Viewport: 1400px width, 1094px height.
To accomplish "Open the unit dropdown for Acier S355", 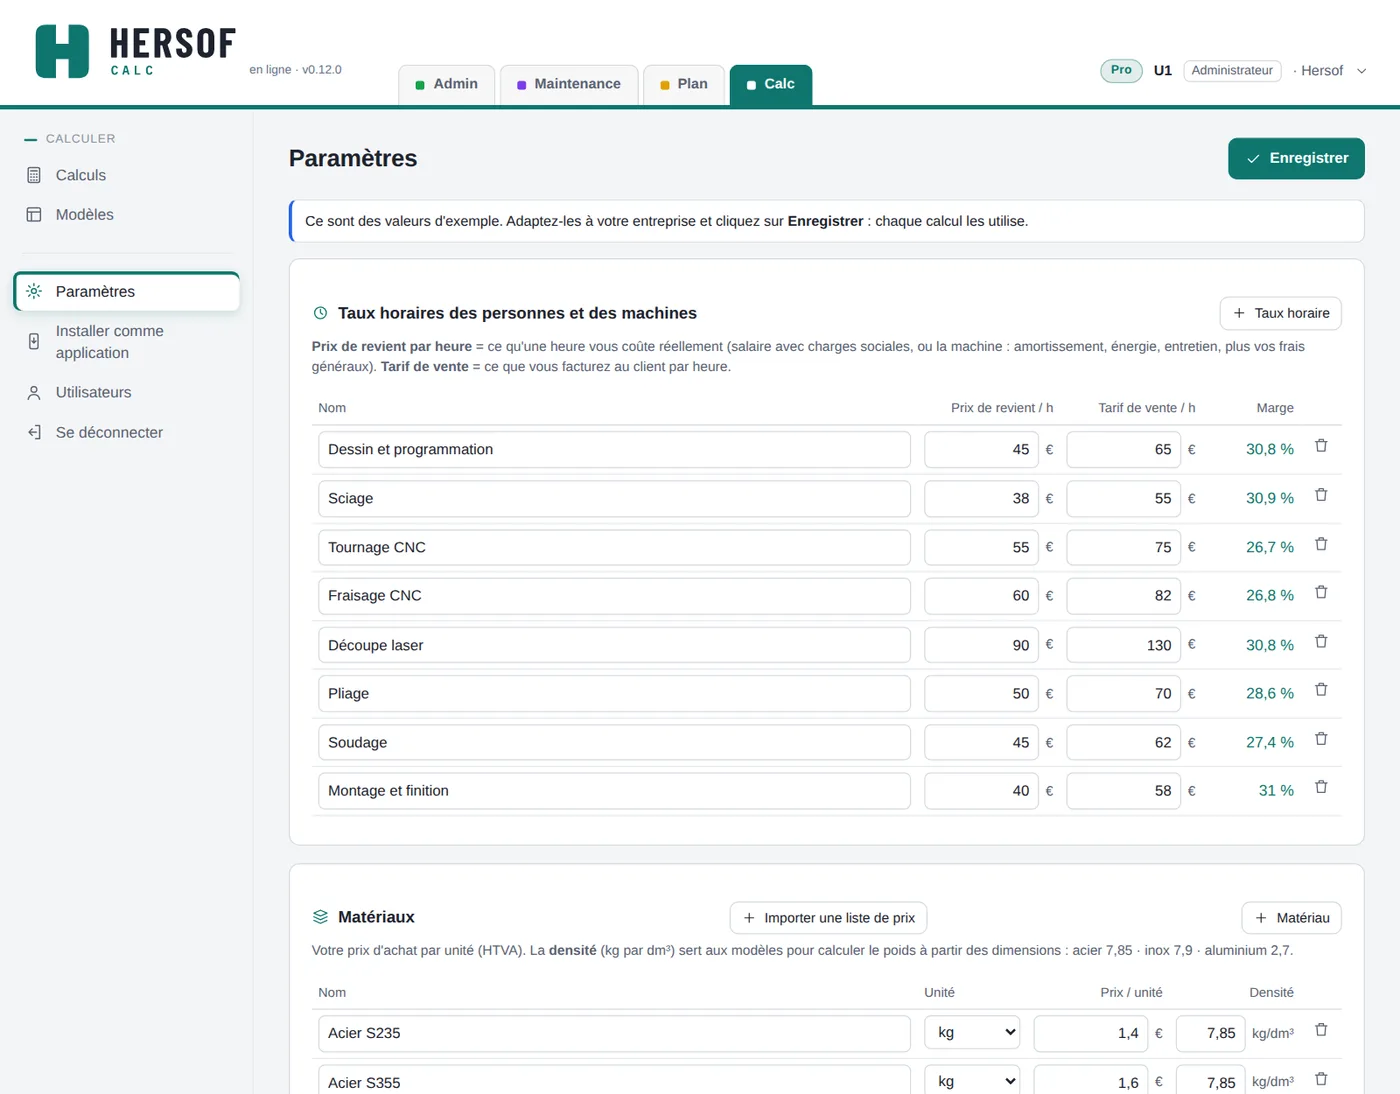I will tap(972, 1081).
